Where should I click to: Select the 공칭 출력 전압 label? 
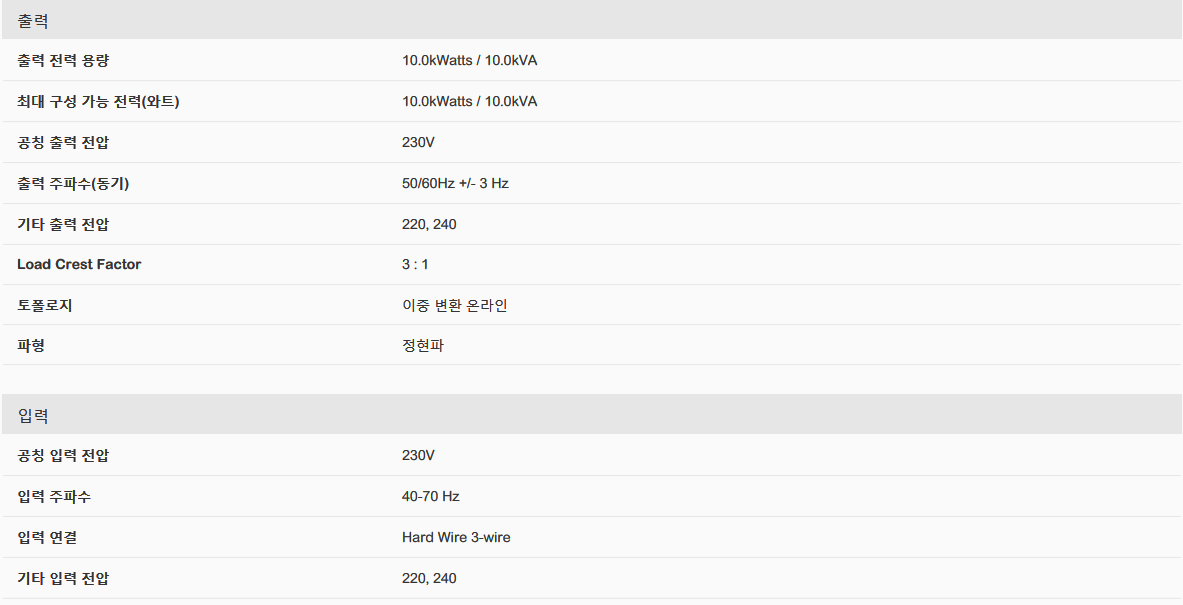[x=63, y=143]
